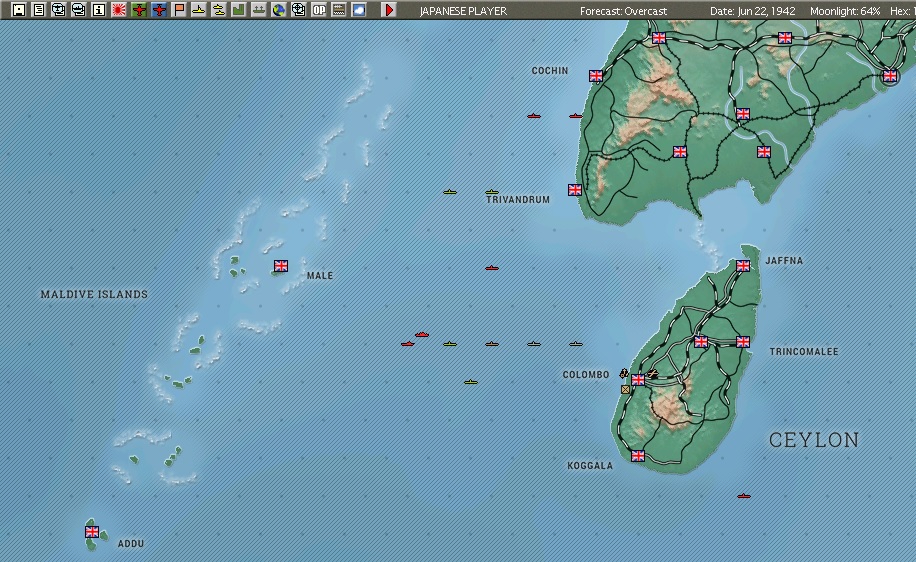Click the Japanese rising sun flag icon
Viewport: 916px width, 562px height.
tap(119, 10)
